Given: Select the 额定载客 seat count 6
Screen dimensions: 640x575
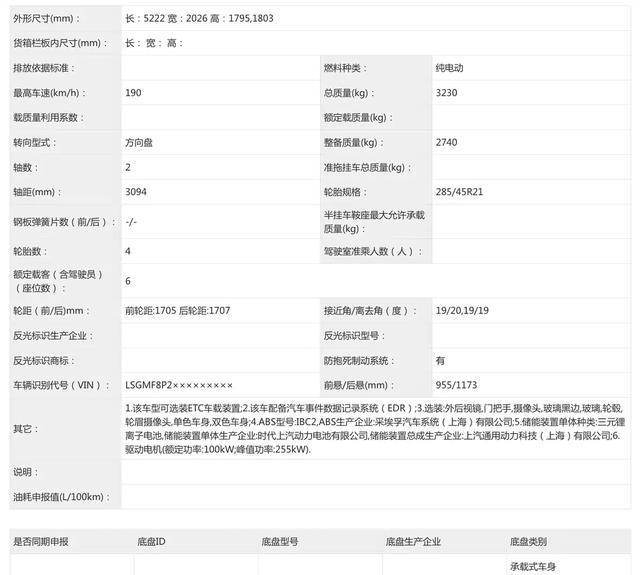Looking at the screenshot, I should 128,281.
